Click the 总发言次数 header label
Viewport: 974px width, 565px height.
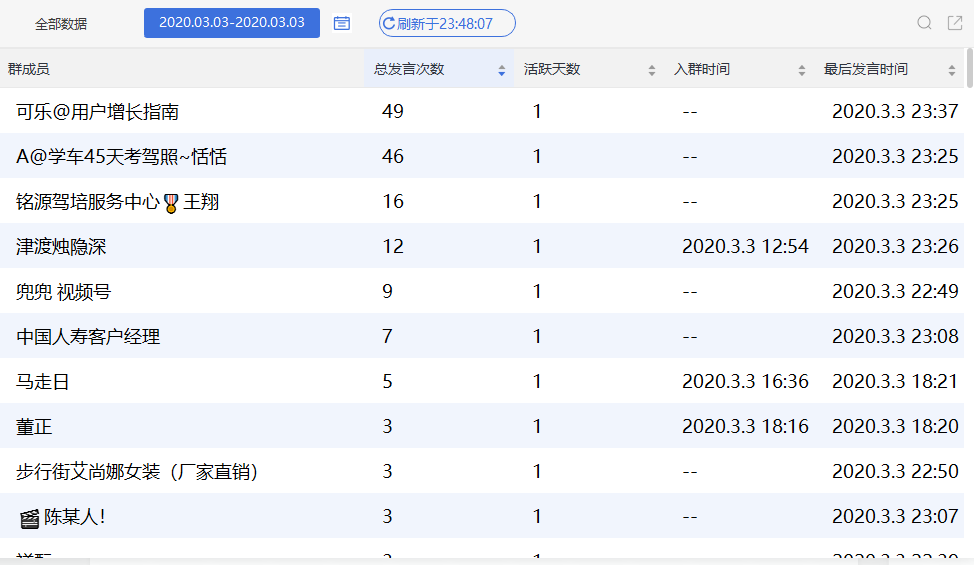click(409, 69)
